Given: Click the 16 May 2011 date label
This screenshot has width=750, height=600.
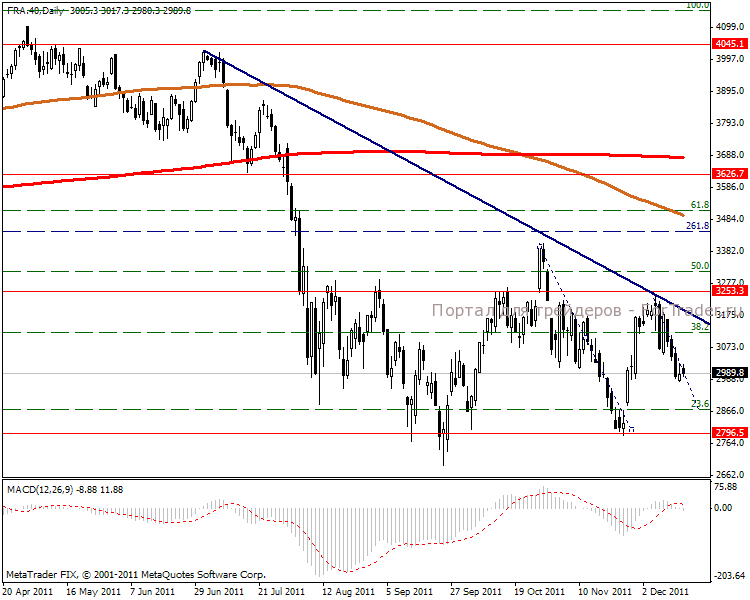Looking at the screenshot, I should [93, 591].
